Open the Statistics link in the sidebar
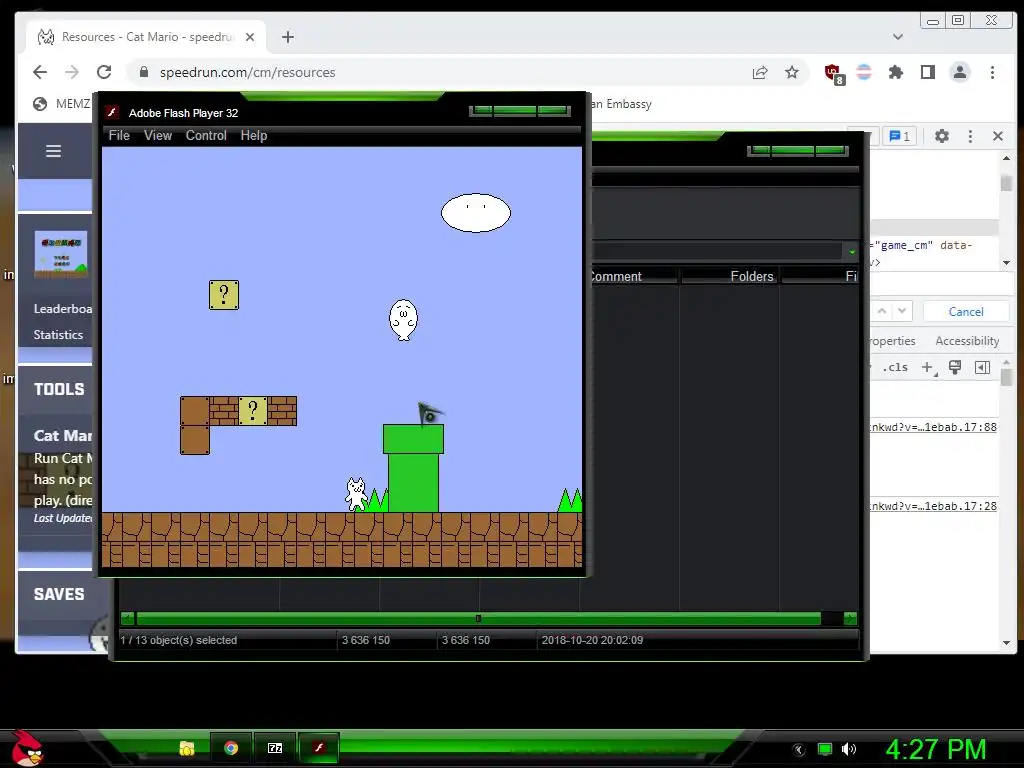This screenshot has width=1024, height=768. pyautogui.click(x=58, y=334)
